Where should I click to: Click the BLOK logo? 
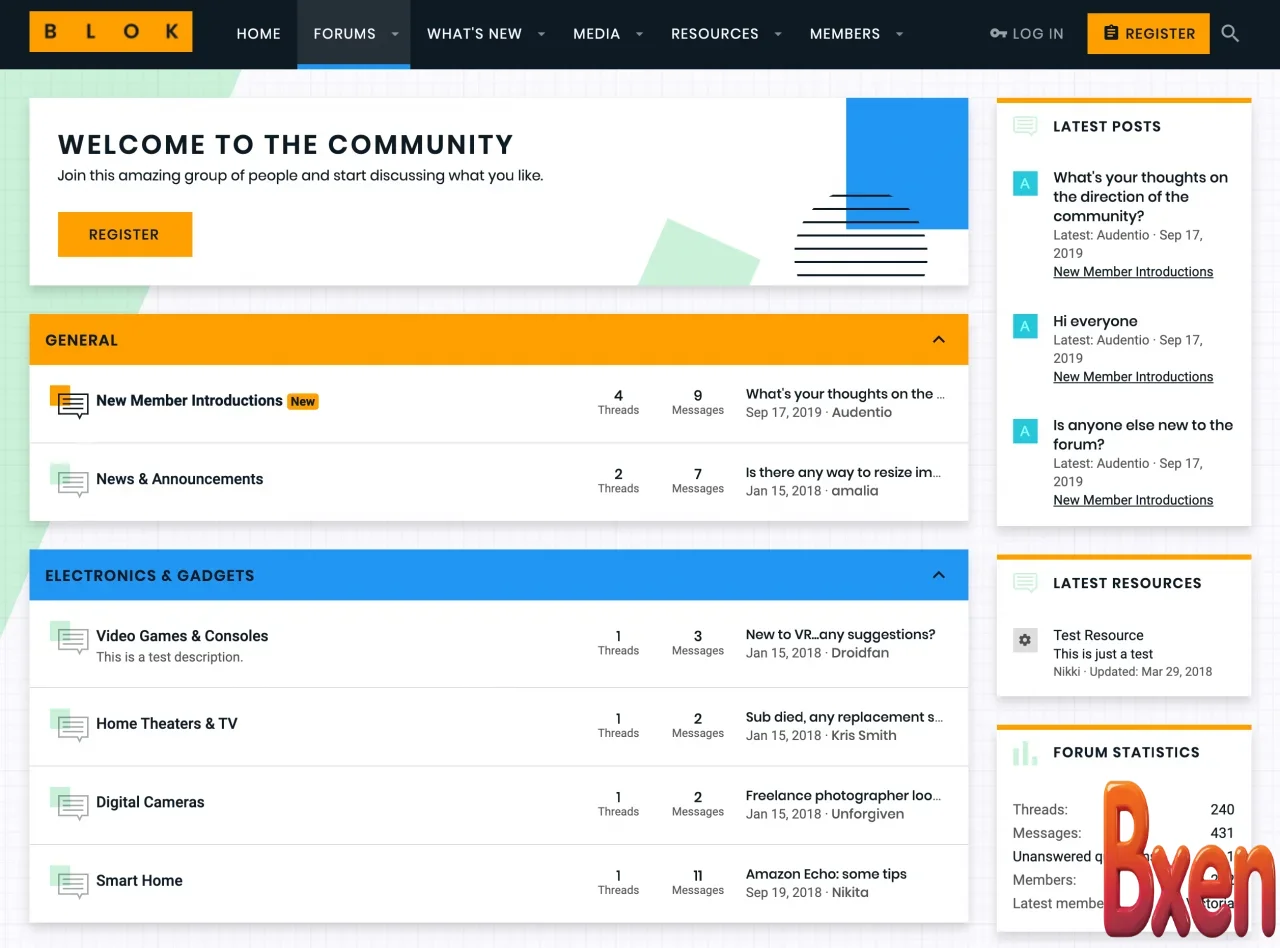point(111,32)
